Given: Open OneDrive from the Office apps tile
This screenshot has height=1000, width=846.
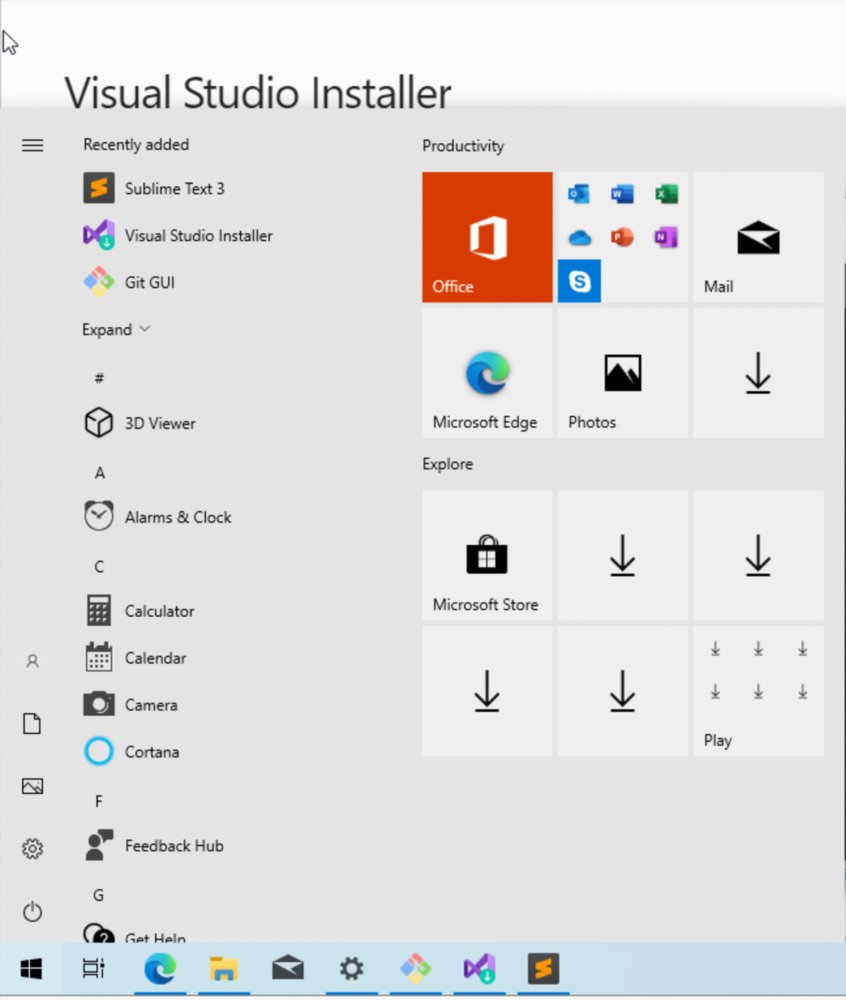Looking at the screenshot, I should pos(579,237).
